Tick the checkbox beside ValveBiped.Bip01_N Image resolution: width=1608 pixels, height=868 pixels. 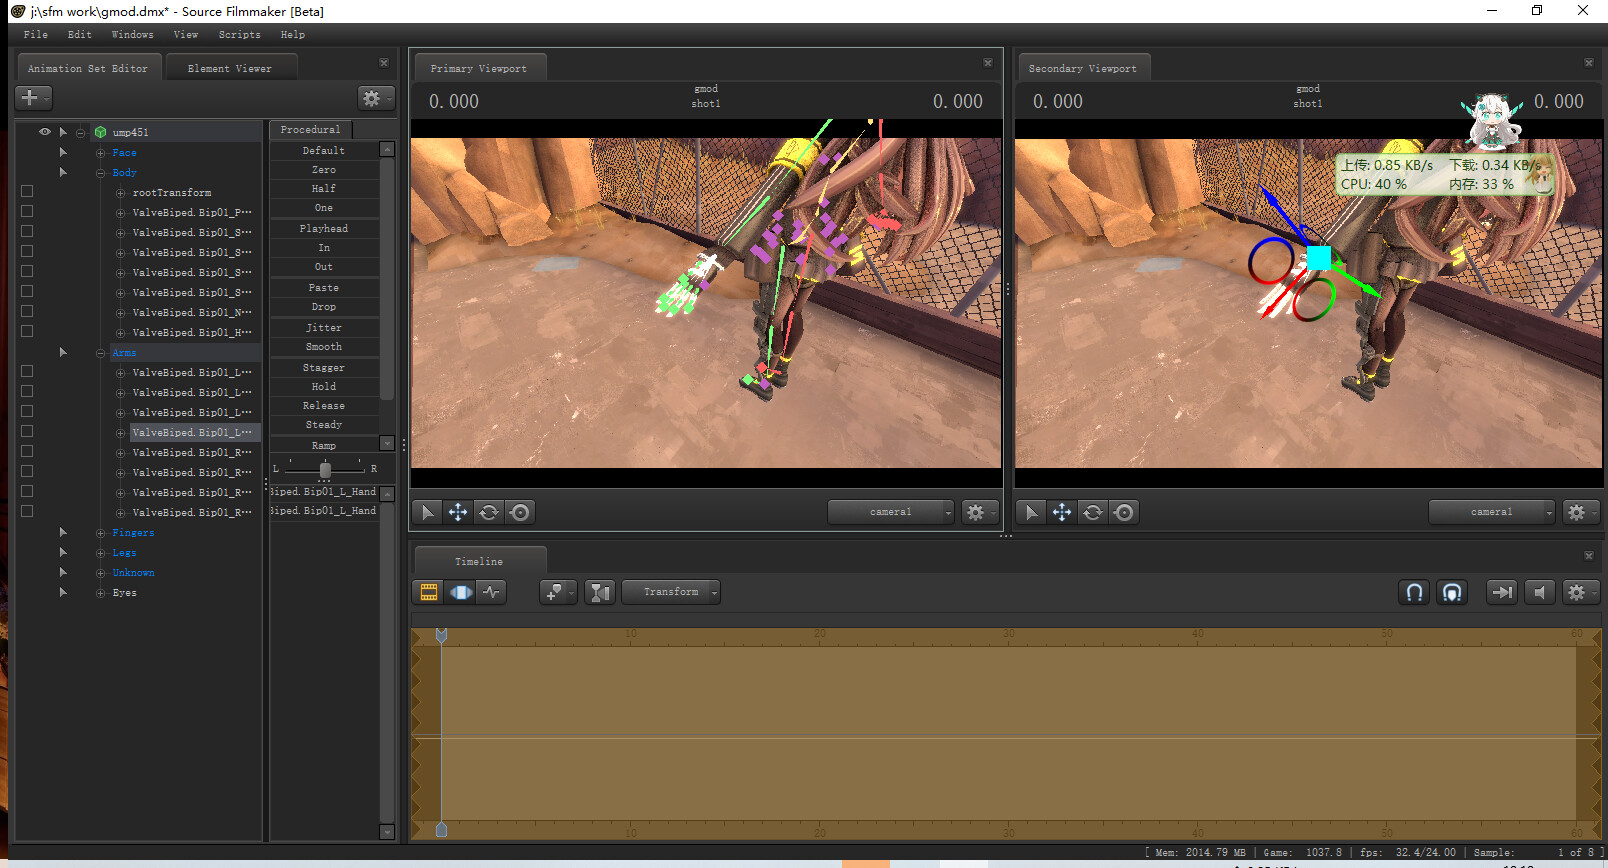tap(27, 311)
